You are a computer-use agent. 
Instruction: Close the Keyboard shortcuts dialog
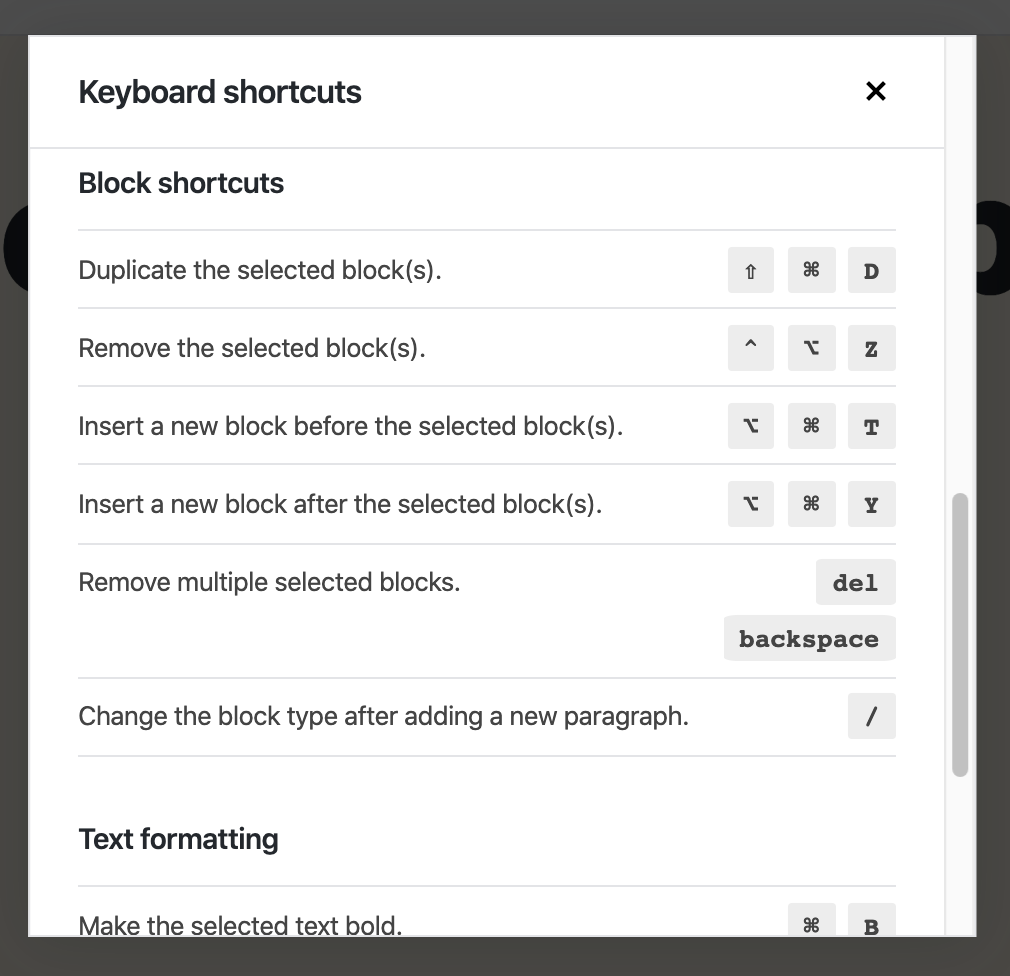point(875,91)
